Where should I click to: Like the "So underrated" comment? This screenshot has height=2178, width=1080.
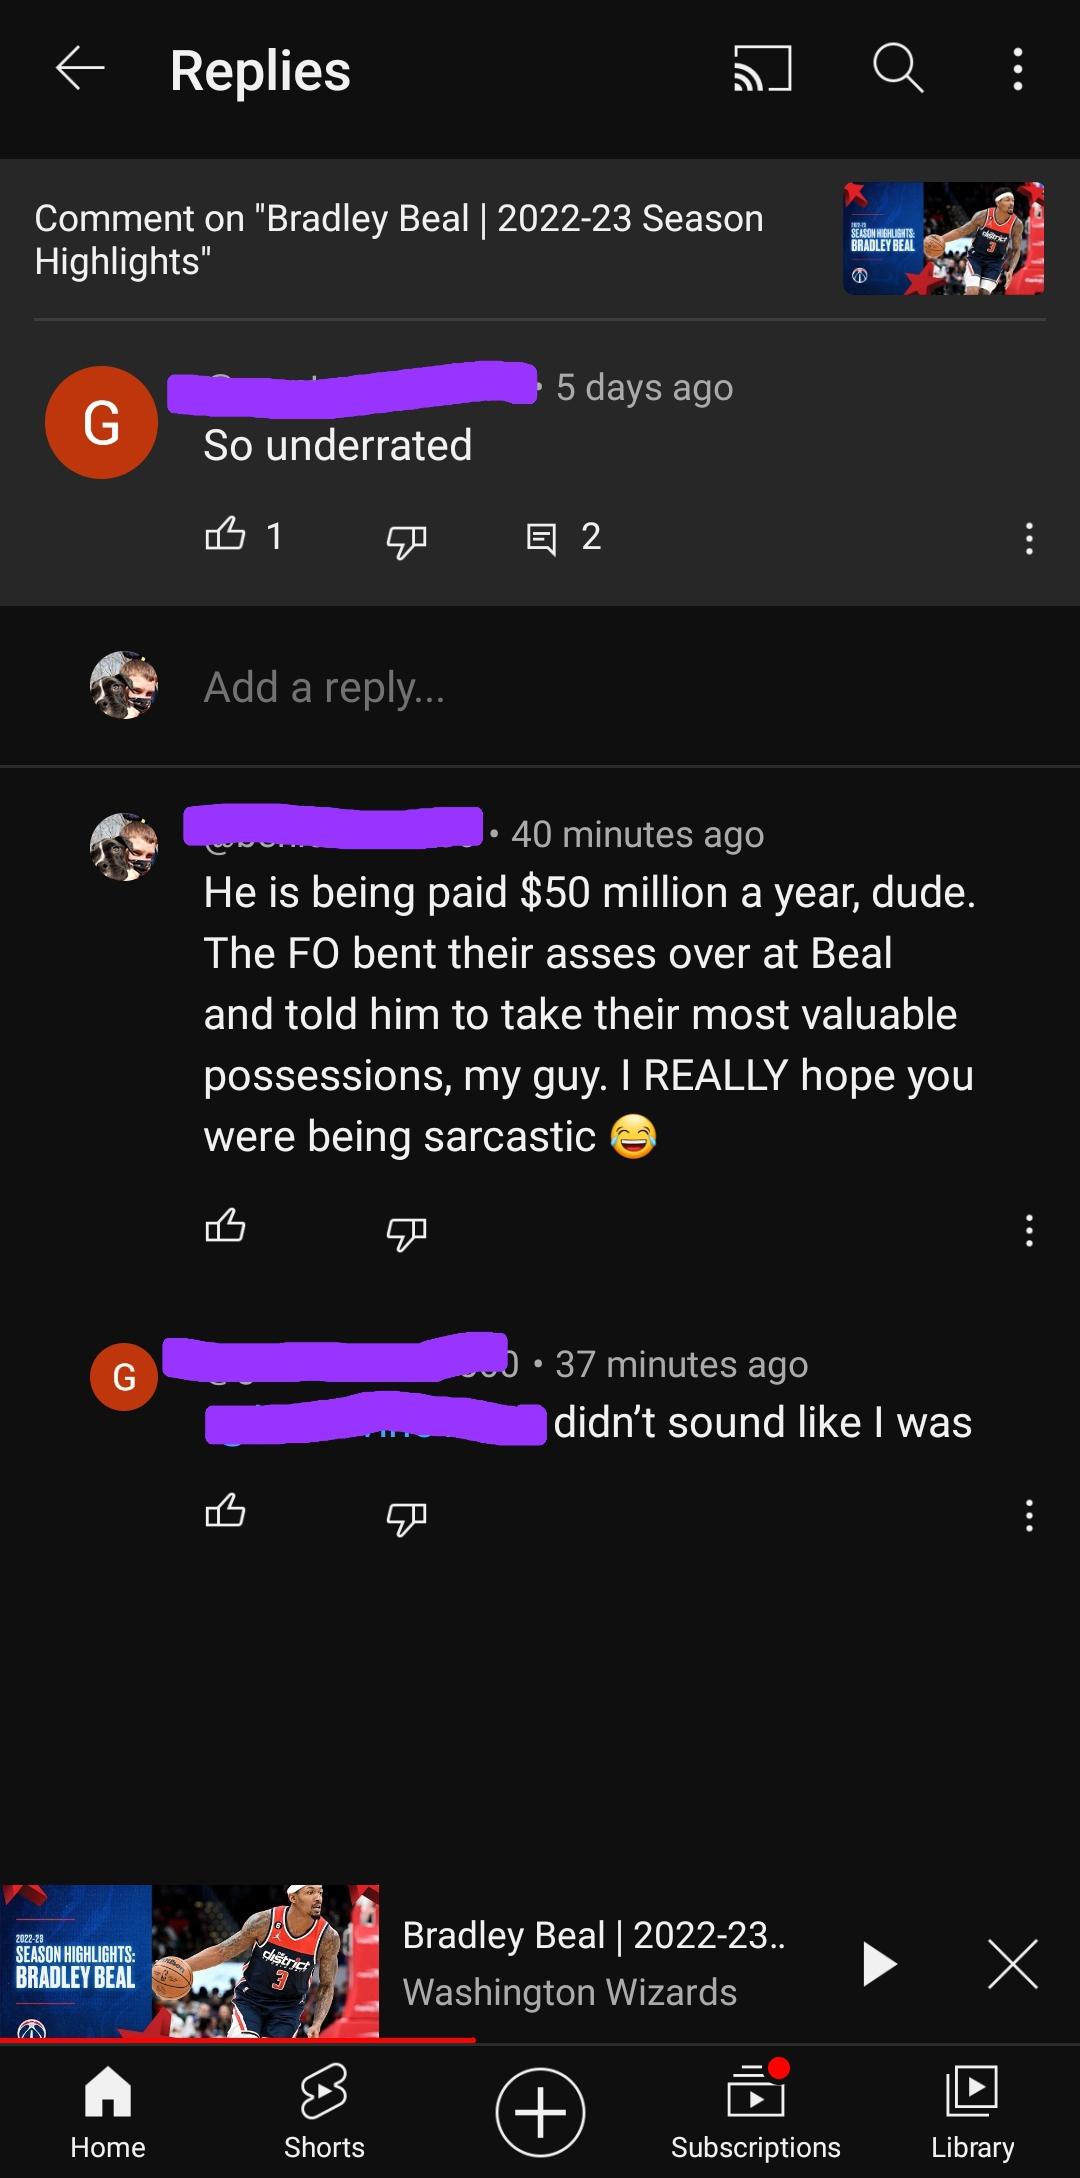click(225, 535)
